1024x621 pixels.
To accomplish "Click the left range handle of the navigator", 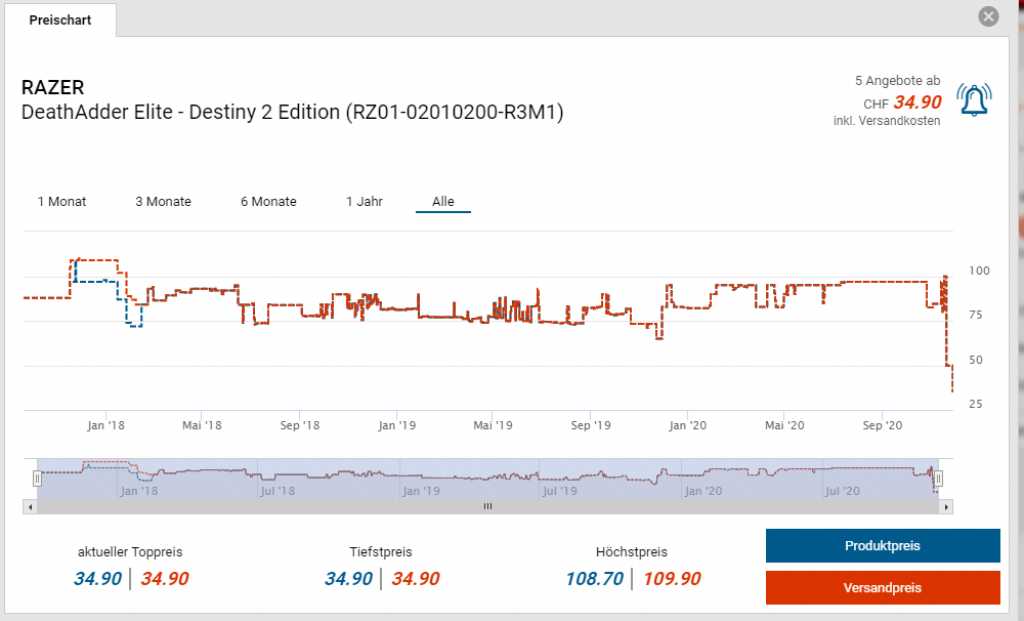I will [37, 479].
